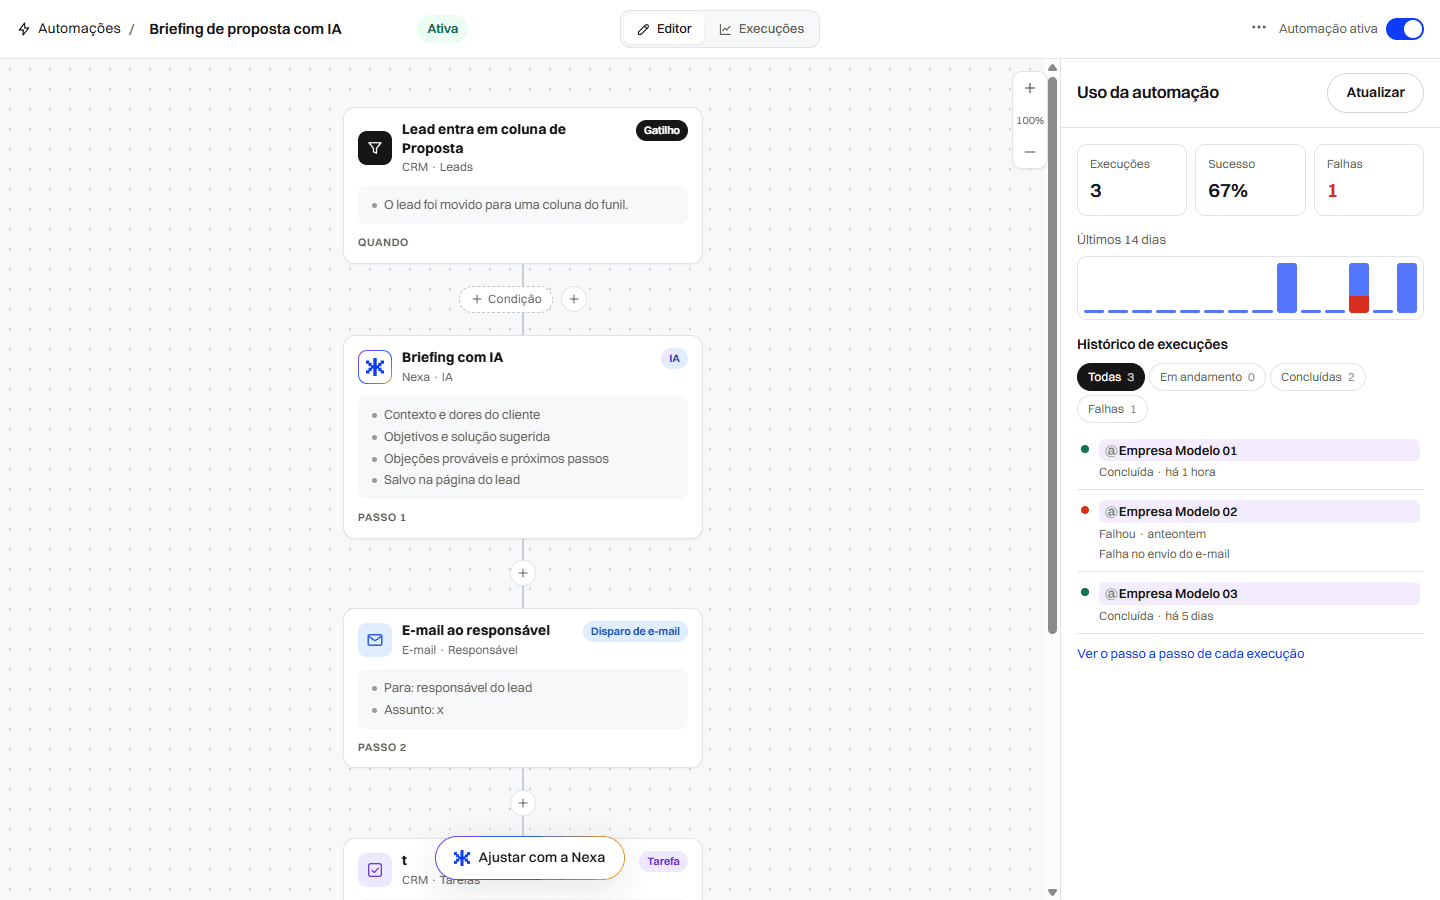The height and width of the screenshot is (900, 1440).
Task: Click the Atualizar button
Action: pyautogui.click(x=1375, y=93)
